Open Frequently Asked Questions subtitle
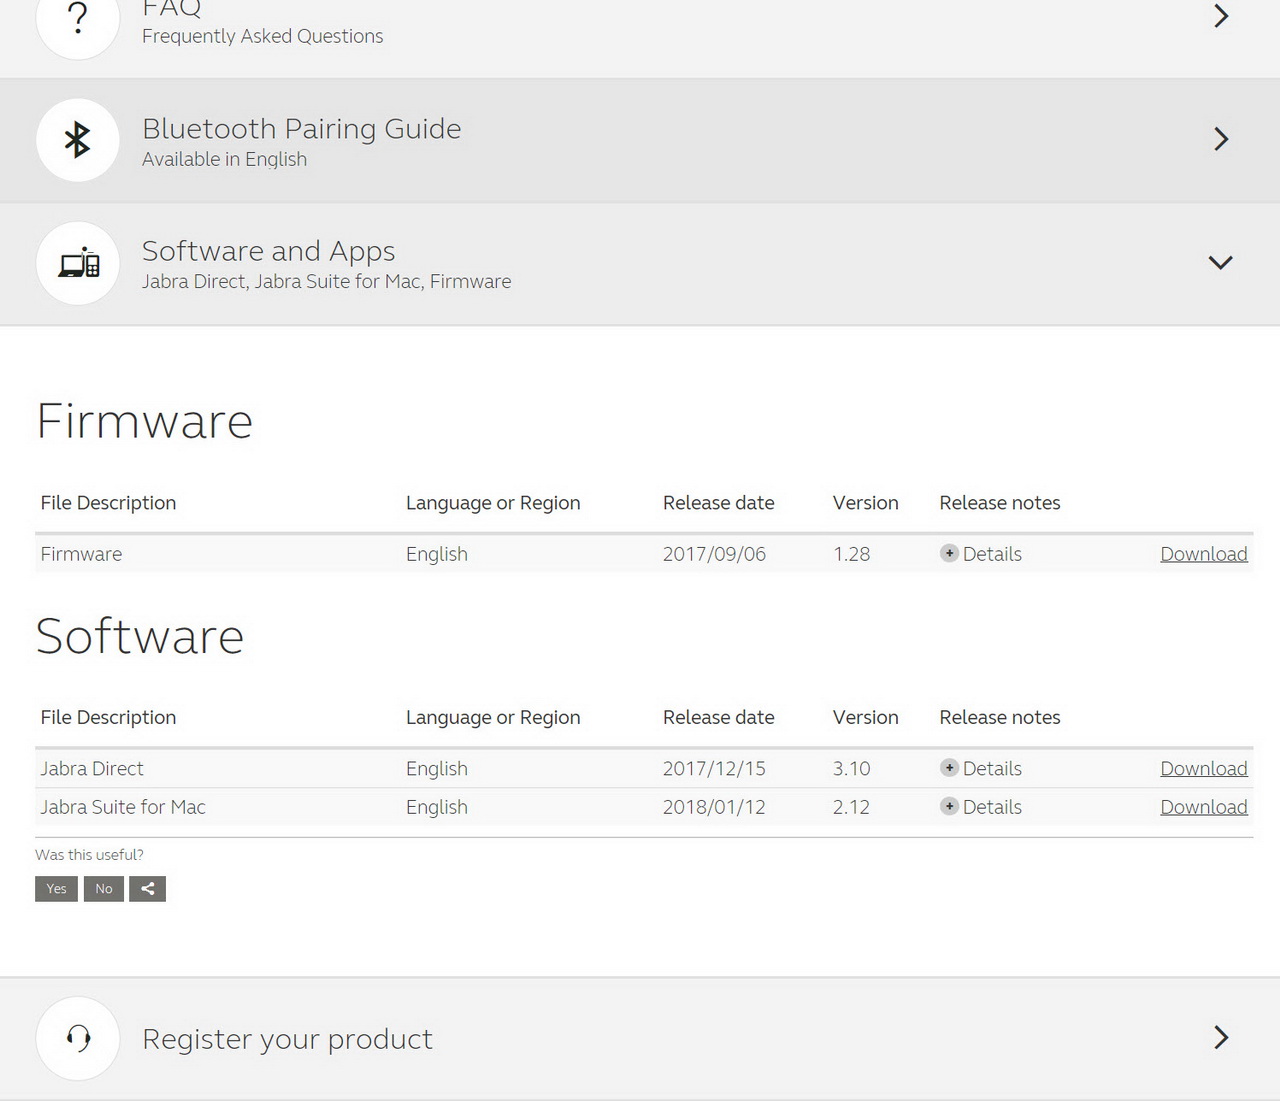Viewport: 1280px width, 1101px height. tap(262, 36)
